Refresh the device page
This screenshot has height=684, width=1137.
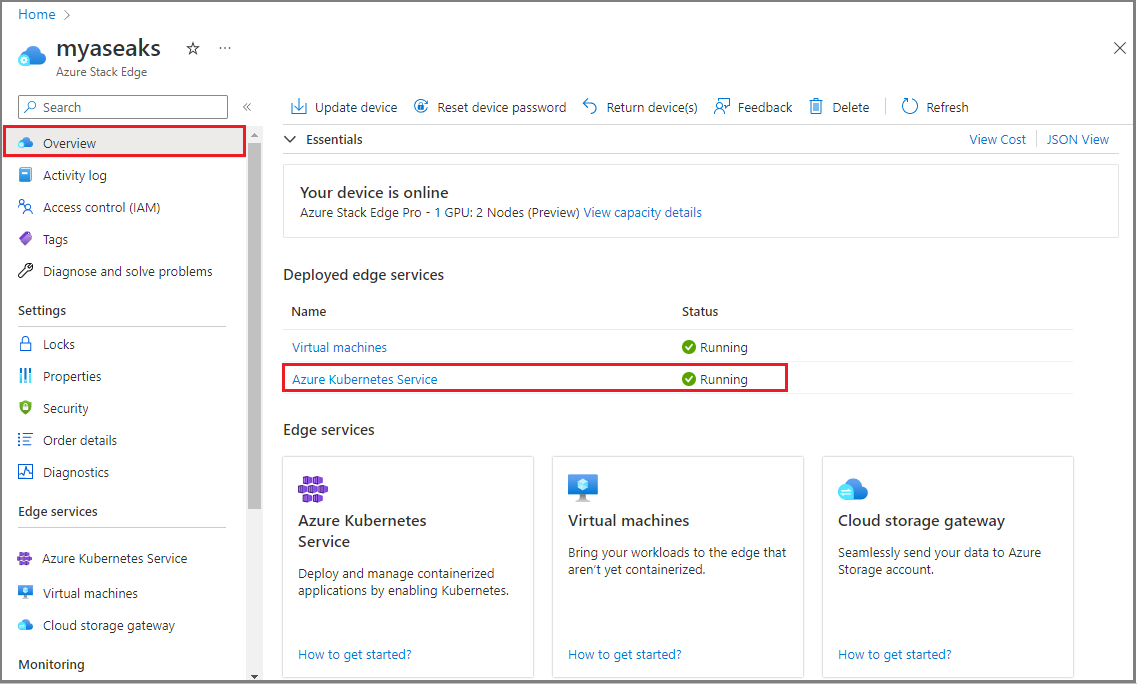coord(908,106)
